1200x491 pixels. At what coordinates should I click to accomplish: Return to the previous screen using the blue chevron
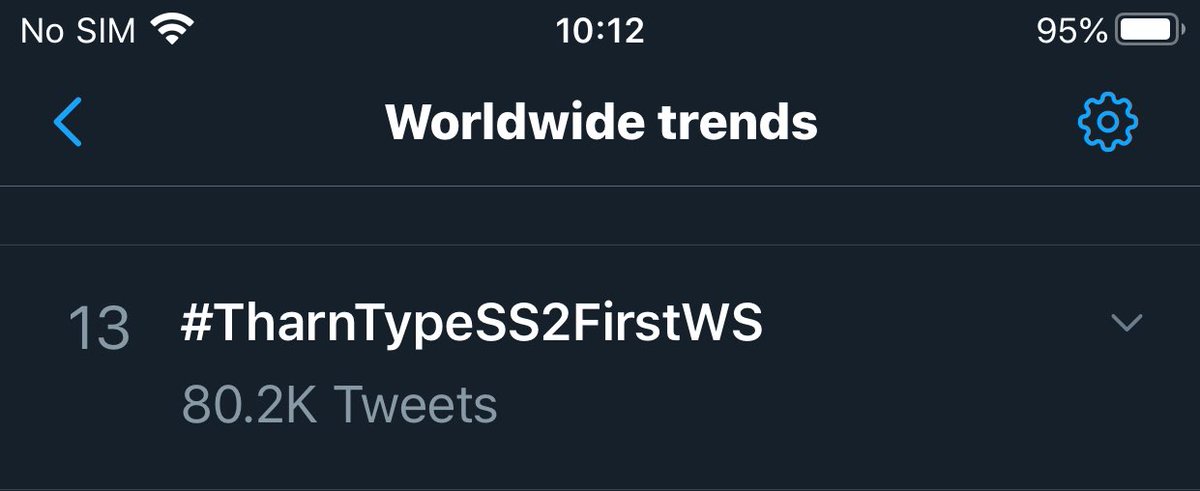coord(67,122)
